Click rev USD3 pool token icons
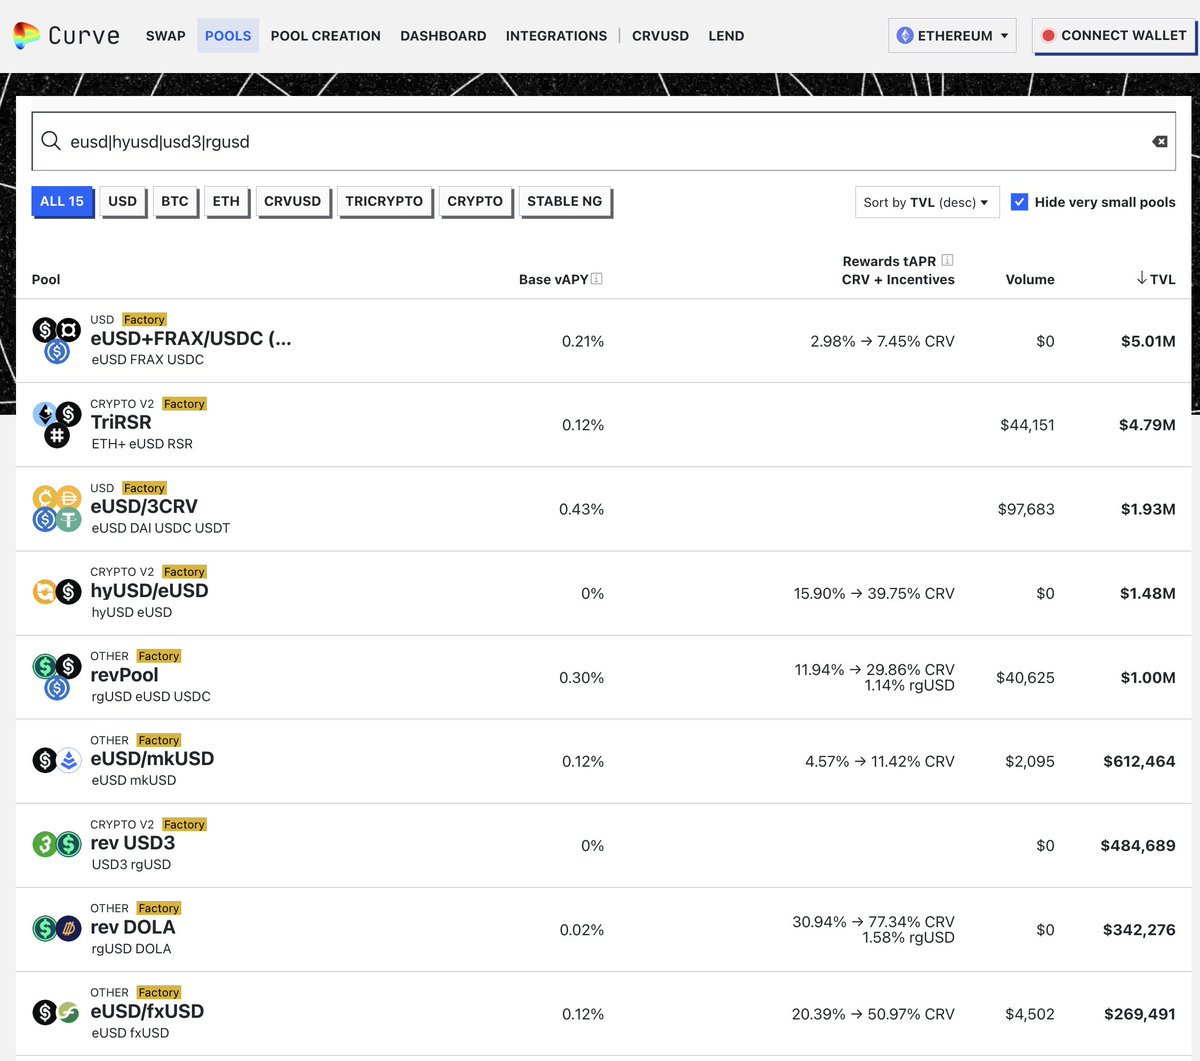 (56, 844)
